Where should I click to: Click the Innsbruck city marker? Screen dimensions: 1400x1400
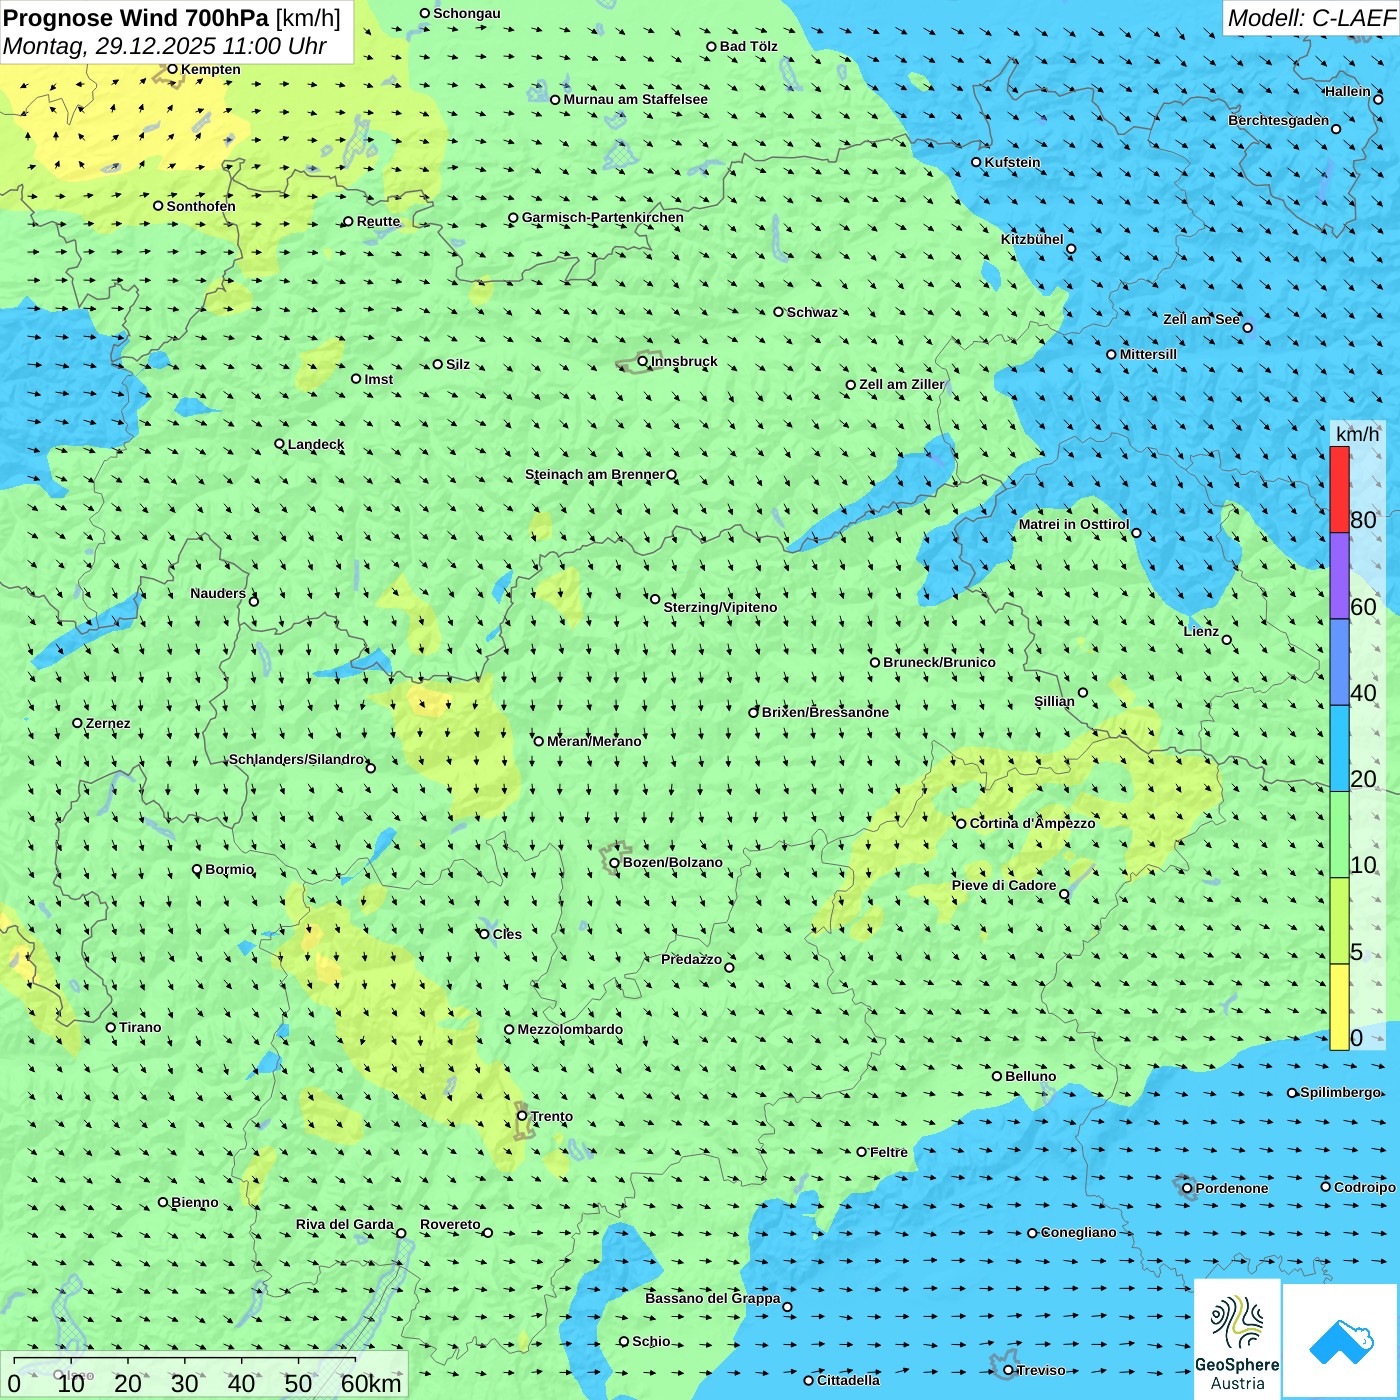coord(643,361)
